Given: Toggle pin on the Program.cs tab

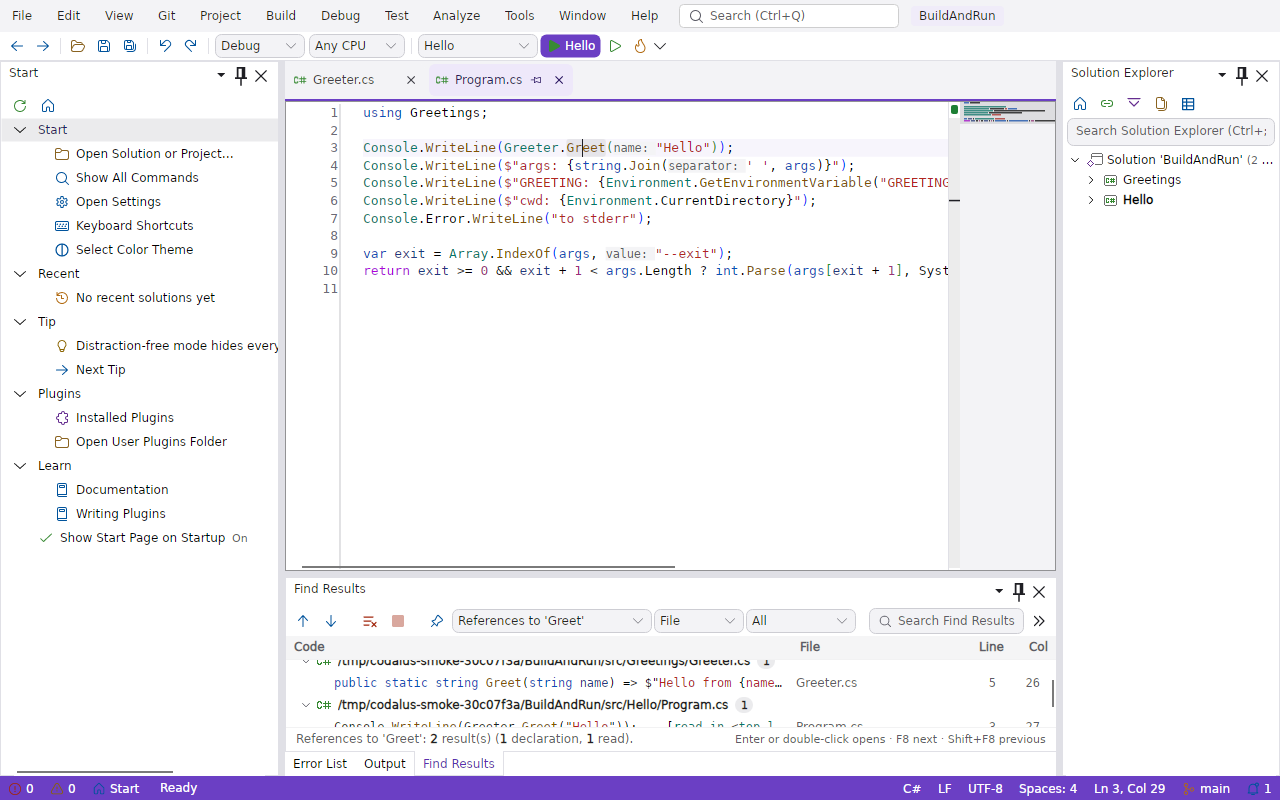Looking at the screenshot, I should pos(537,80).
